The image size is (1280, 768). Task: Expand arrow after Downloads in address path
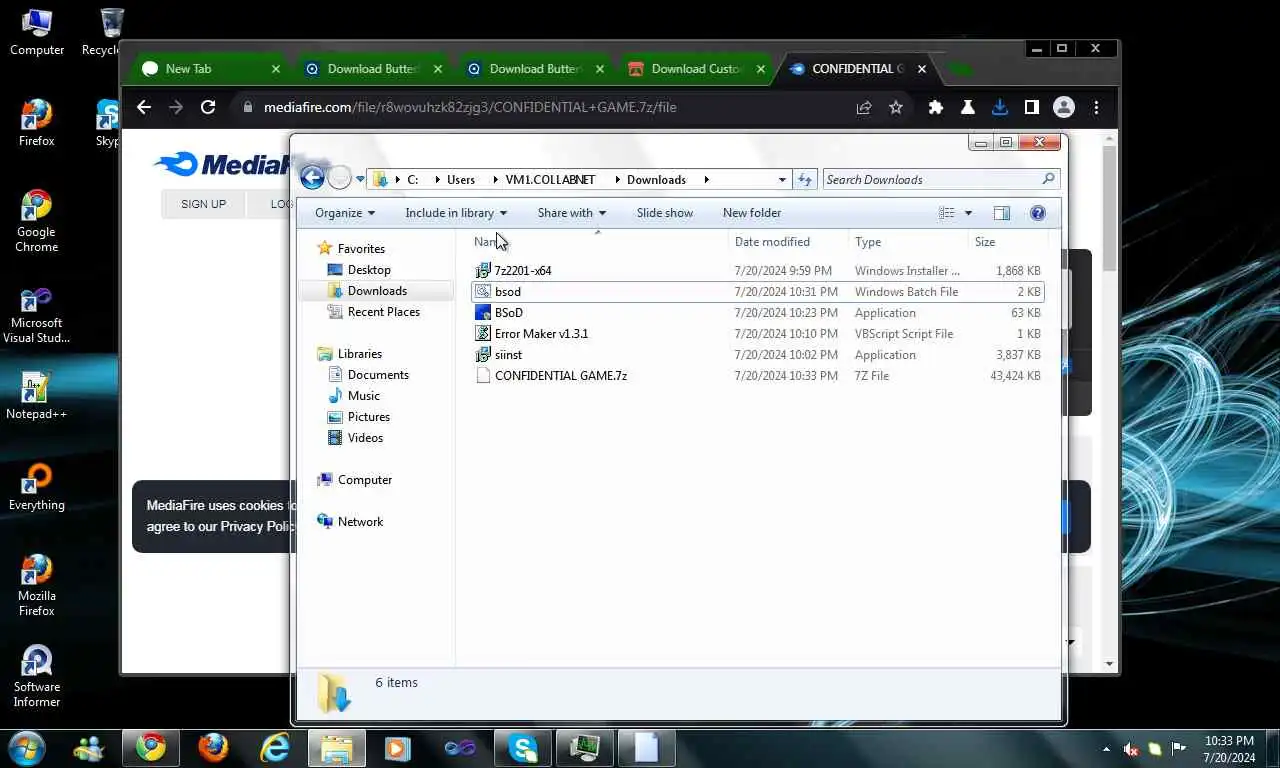pyautogui.click(x=706, y=180)
